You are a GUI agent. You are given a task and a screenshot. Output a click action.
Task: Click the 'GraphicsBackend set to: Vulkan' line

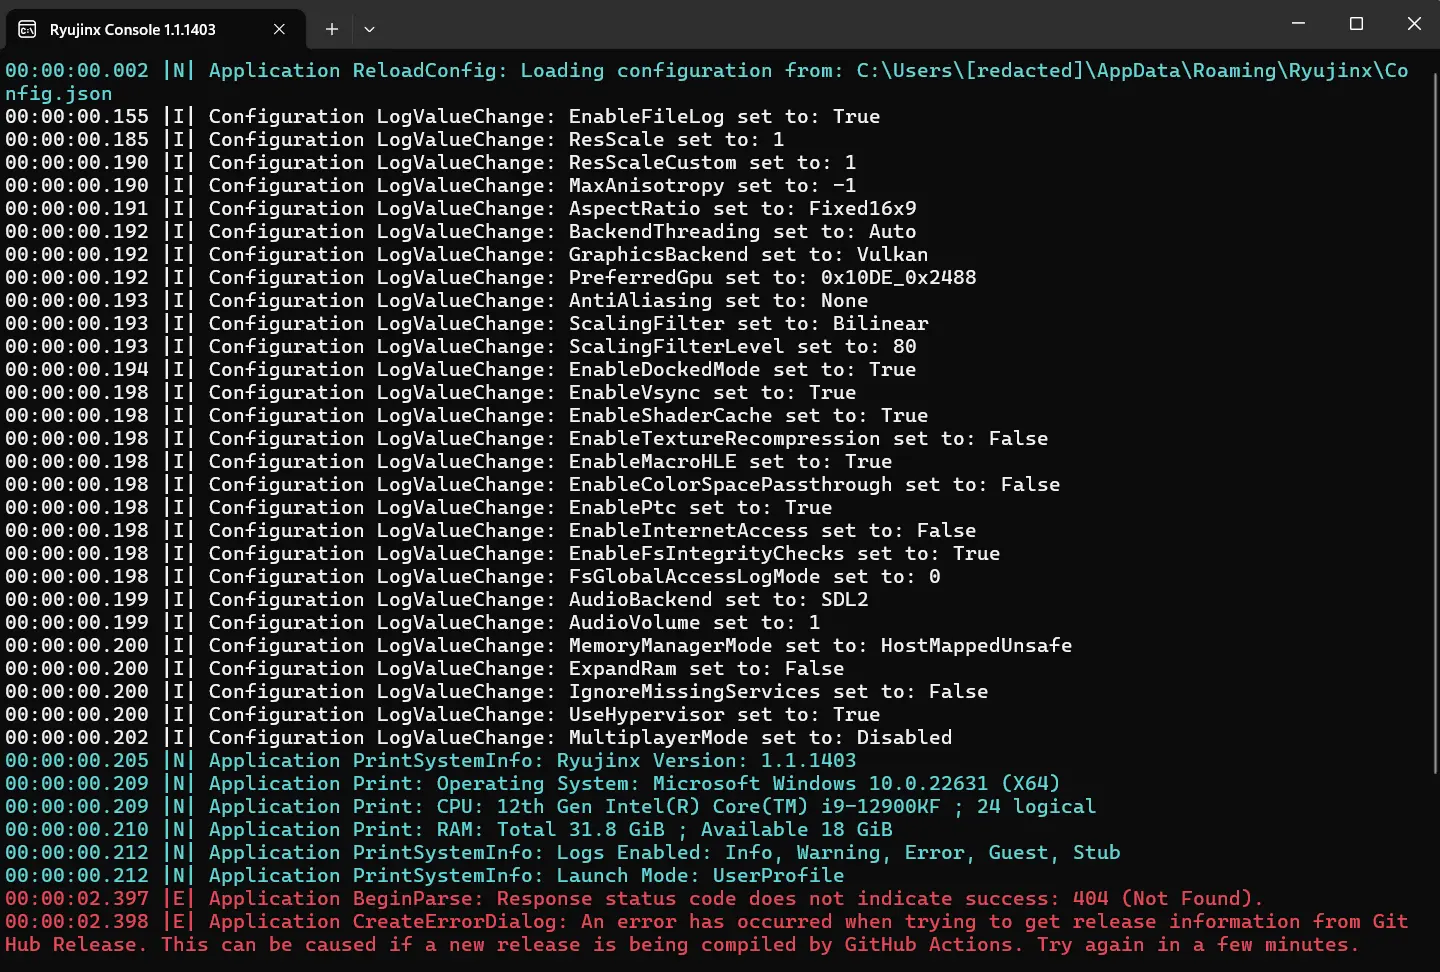click(x=467, y=254)
